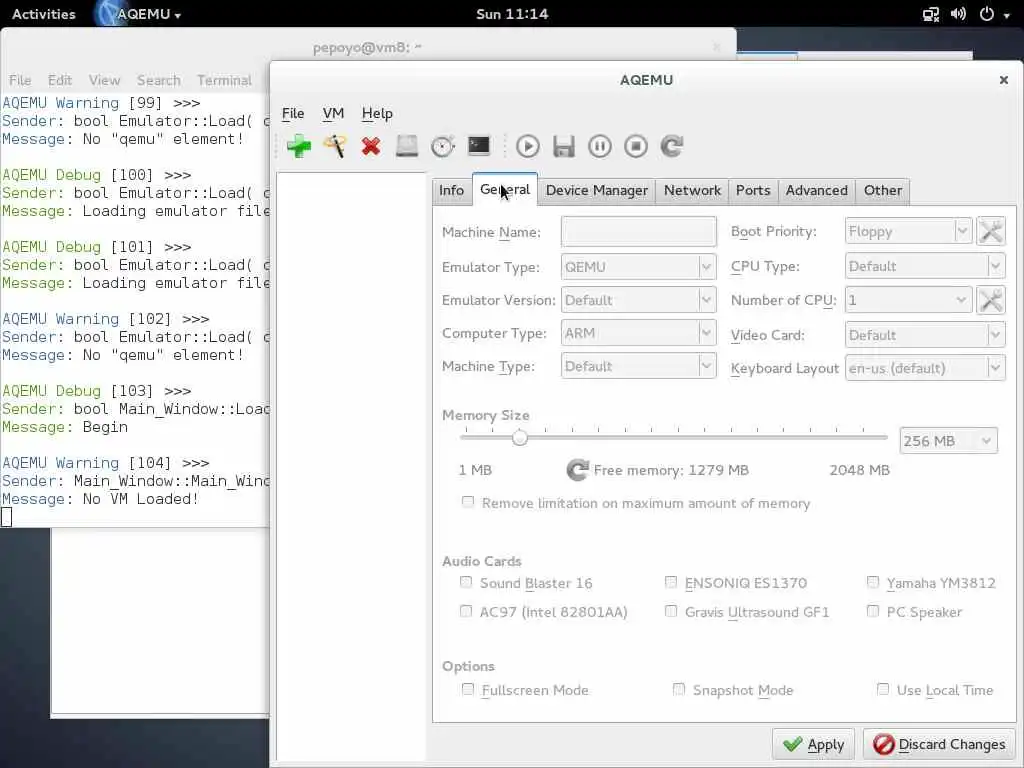
Task: Toggle Use Local Time option
Action: coord(883,689)
